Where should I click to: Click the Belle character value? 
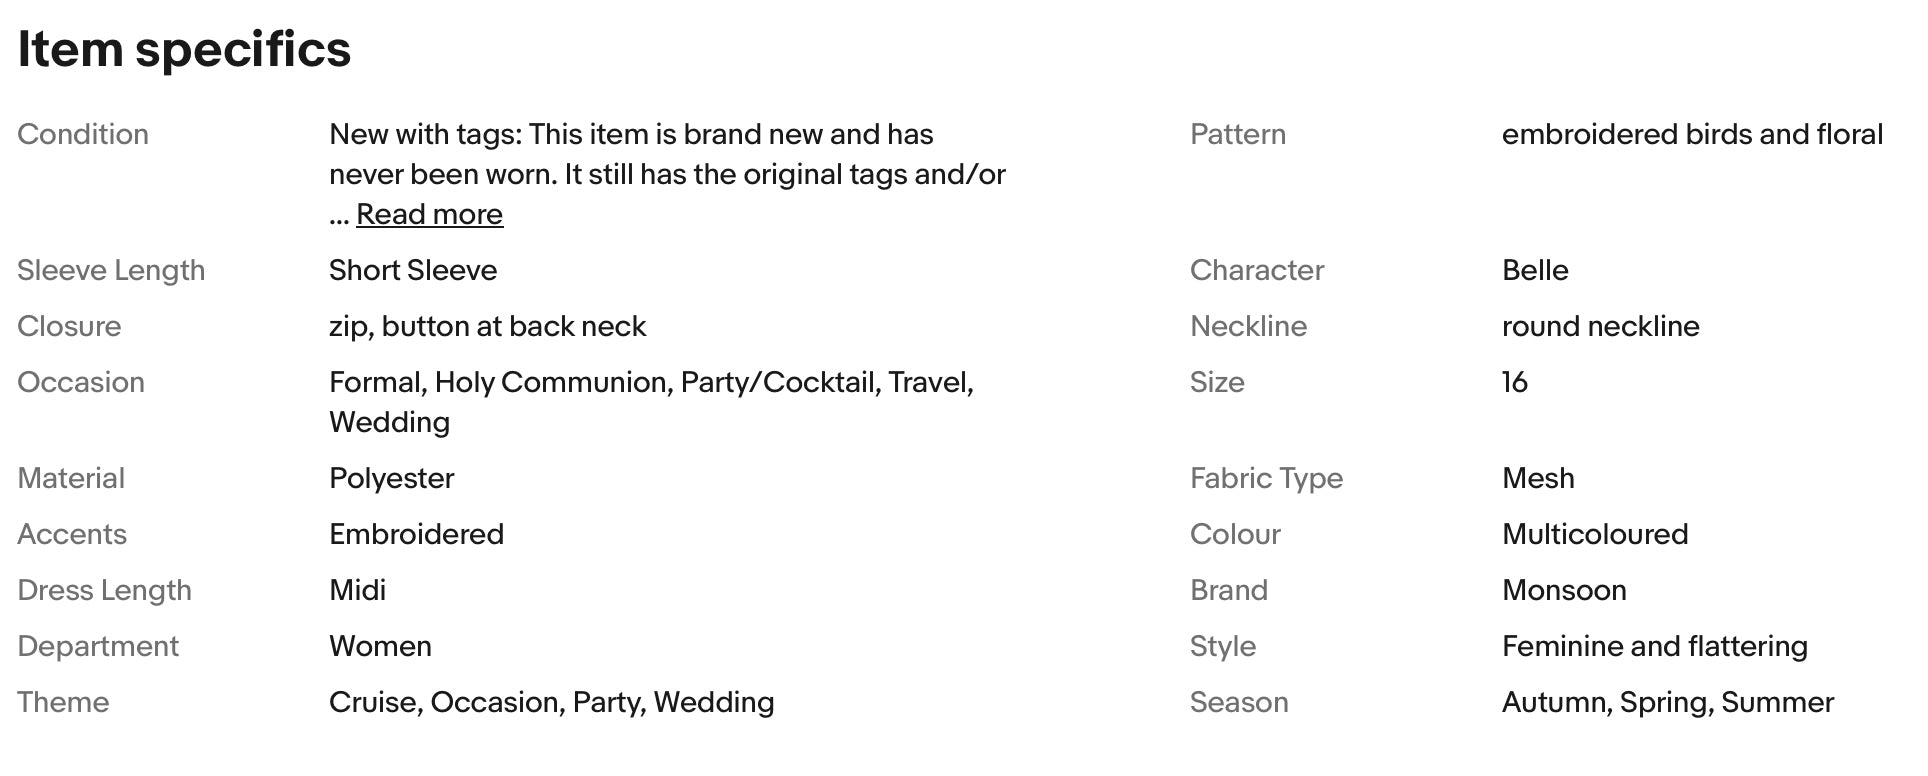point(1535,271)
